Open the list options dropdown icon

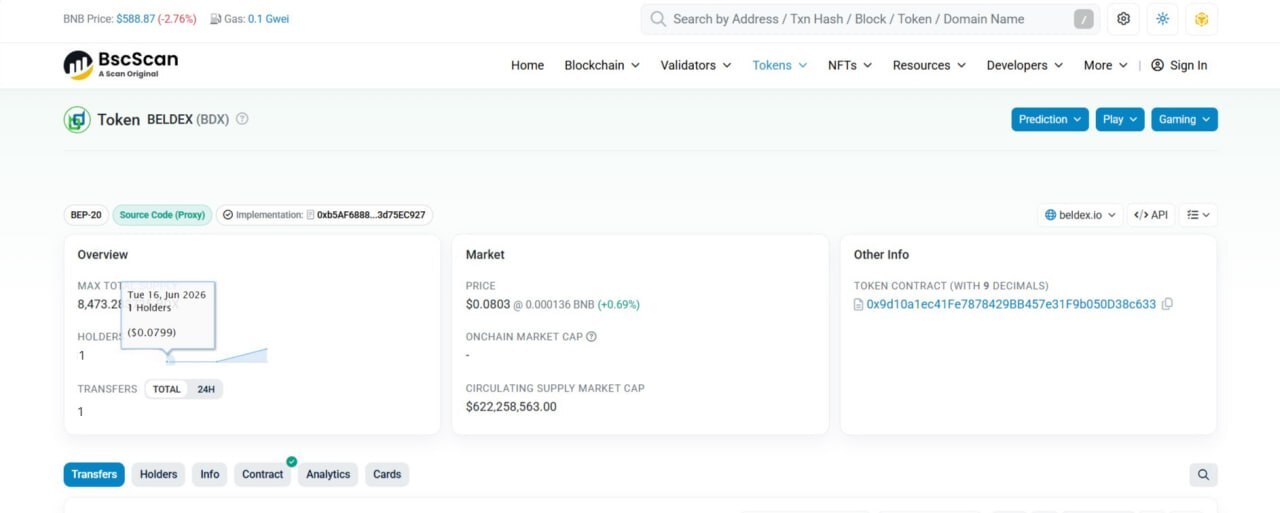coord(1198,215)
